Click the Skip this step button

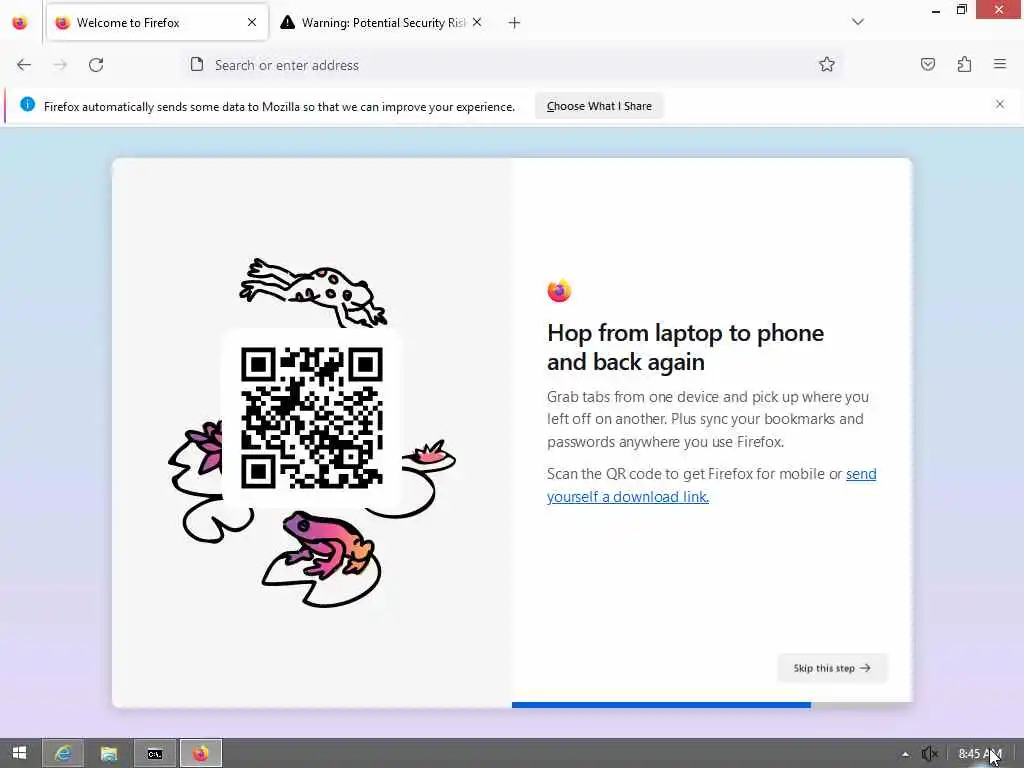832,668
